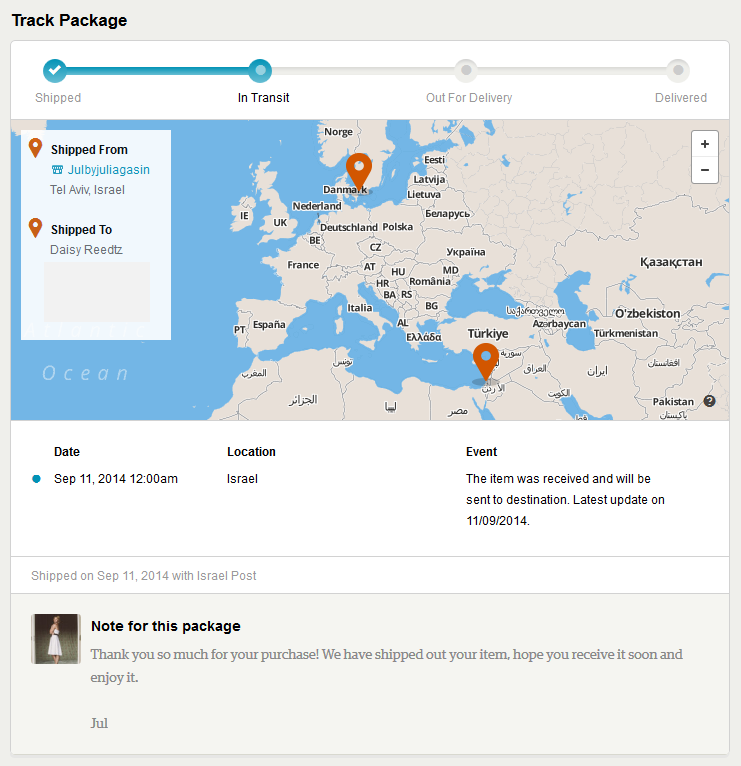Viewport: 741px width, 766px height.
Task: Click the Daisy Reedtz recipient name
Action: 86,250
